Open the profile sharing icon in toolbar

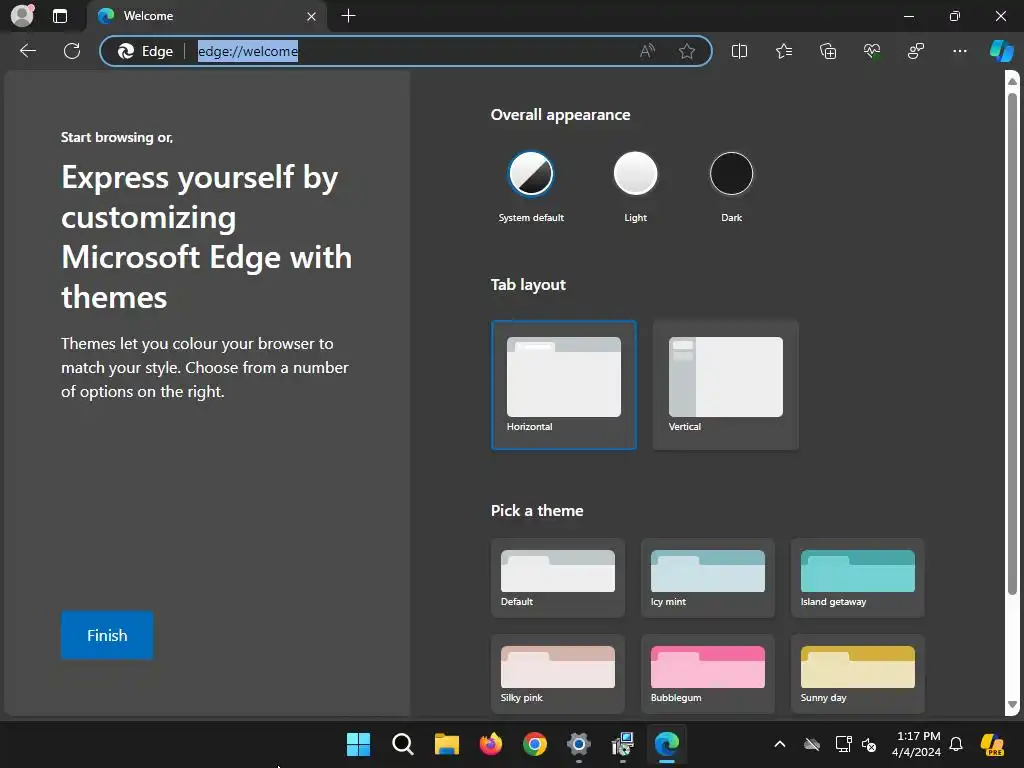tap(916, 51)
